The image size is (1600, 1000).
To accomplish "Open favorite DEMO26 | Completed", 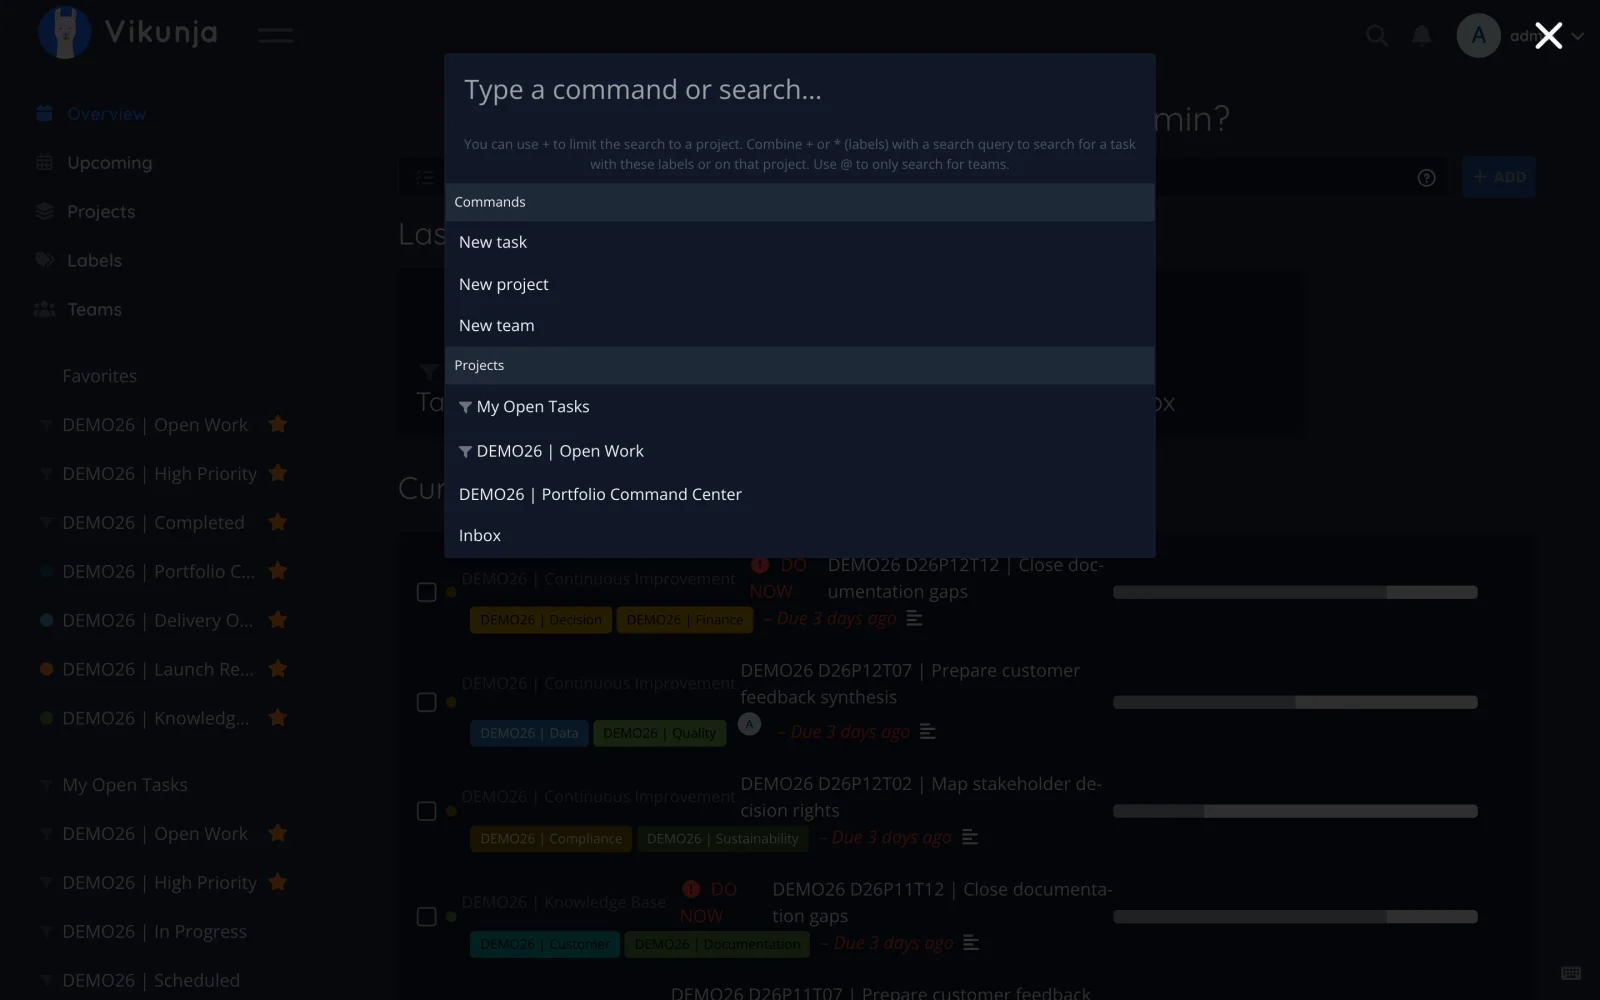I will tap(153, 522).
